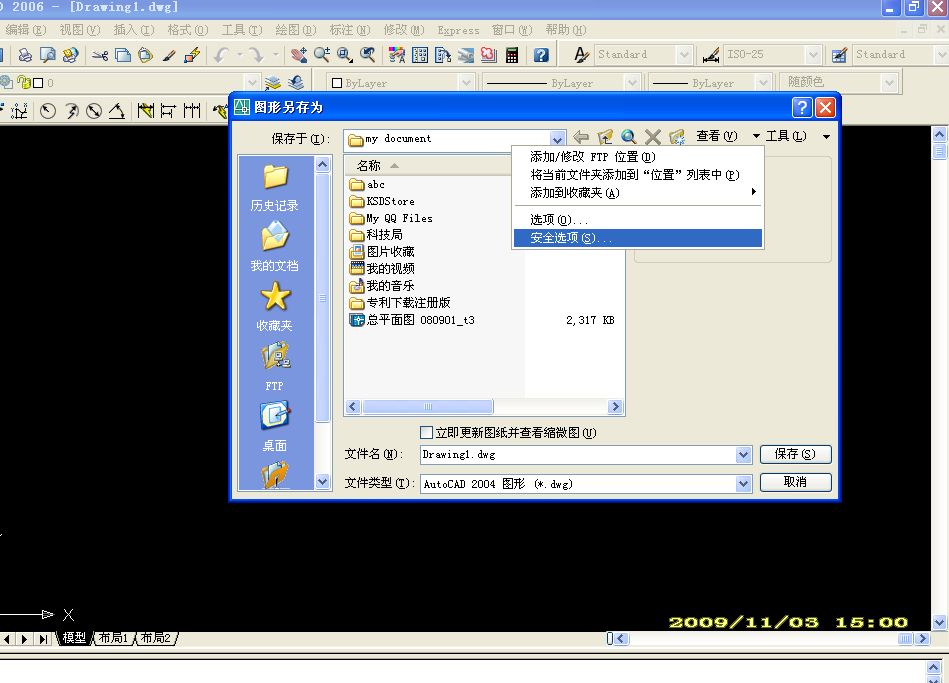949x683 pixels.
Task: Click the Zoom Previous icon
Action: [x=368, y=55]
